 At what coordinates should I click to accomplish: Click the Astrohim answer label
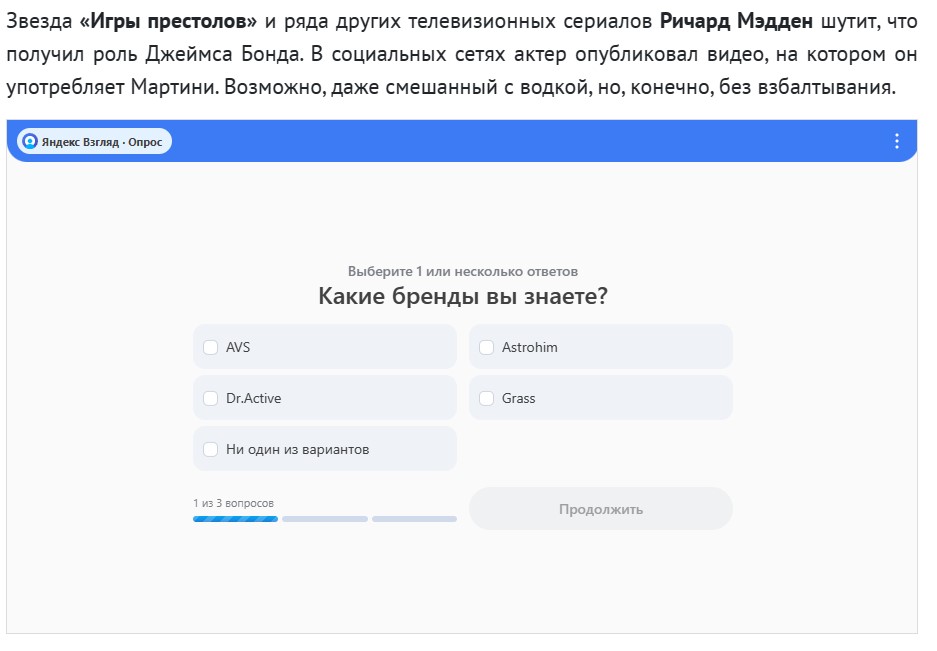(x=529, y=347)
